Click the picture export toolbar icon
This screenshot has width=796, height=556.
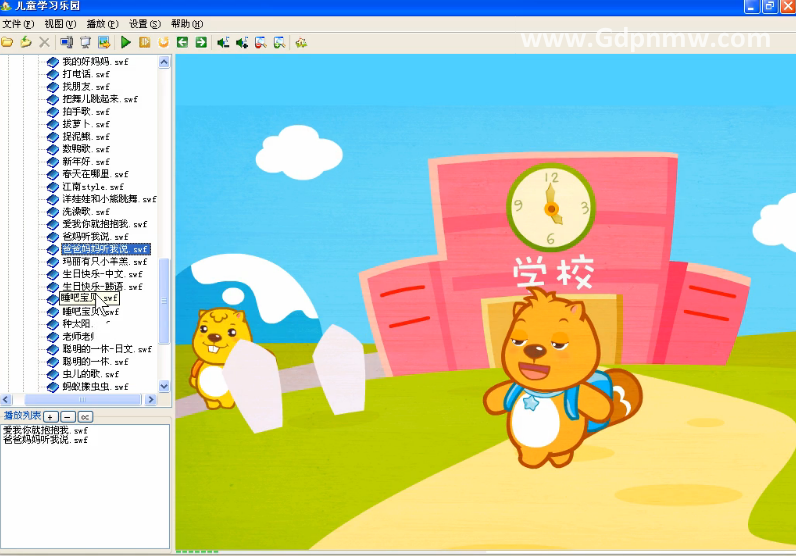104,42
